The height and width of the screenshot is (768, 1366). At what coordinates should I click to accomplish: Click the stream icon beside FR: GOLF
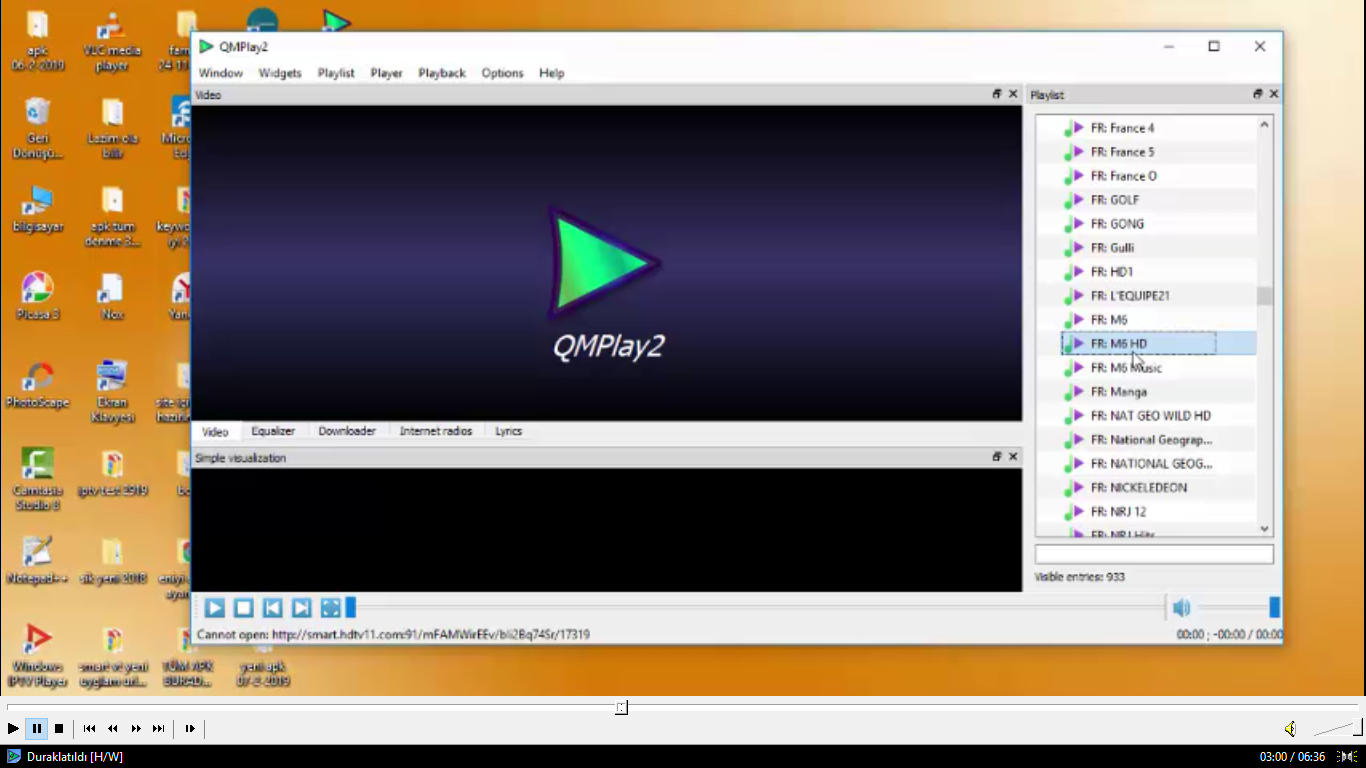(x=1074, y=200)
